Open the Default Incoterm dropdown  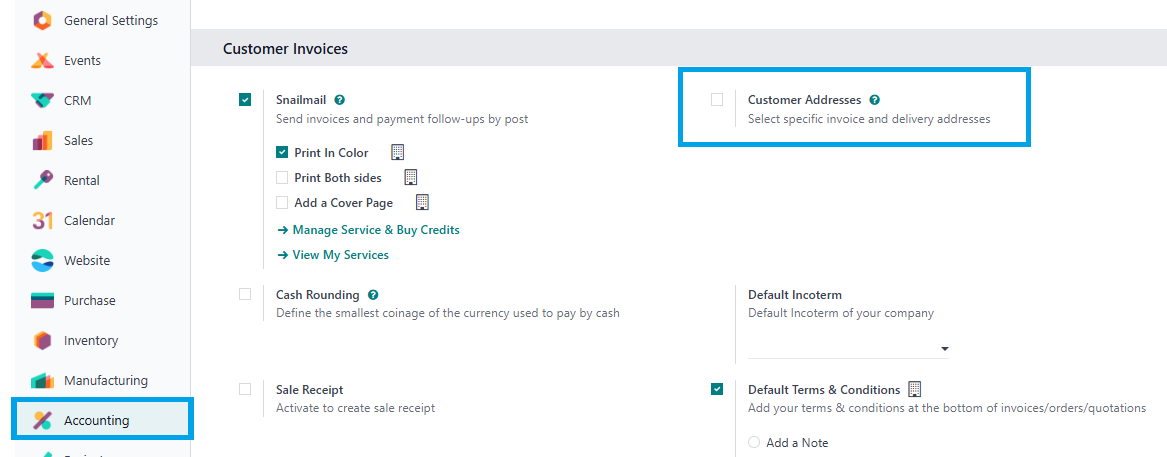click(848, 348)
